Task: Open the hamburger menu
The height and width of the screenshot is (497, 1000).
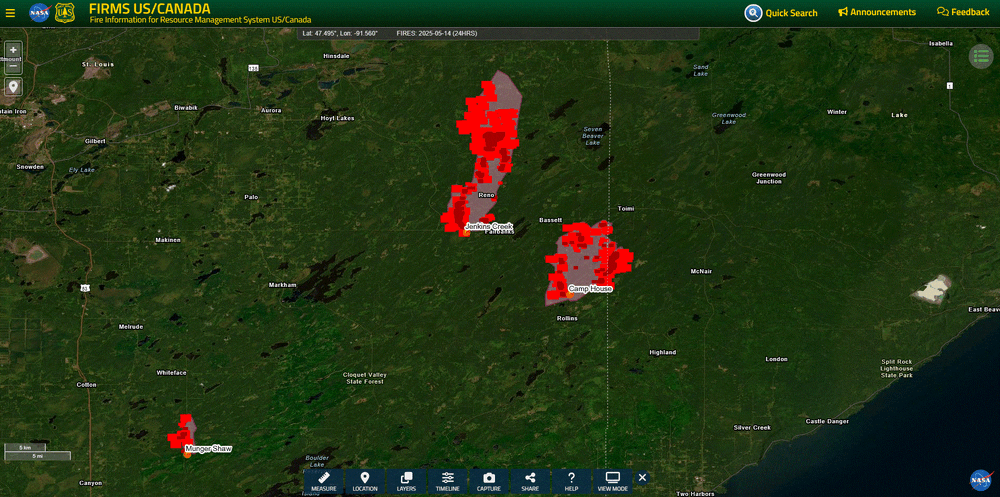Action: tap(10, 13)
